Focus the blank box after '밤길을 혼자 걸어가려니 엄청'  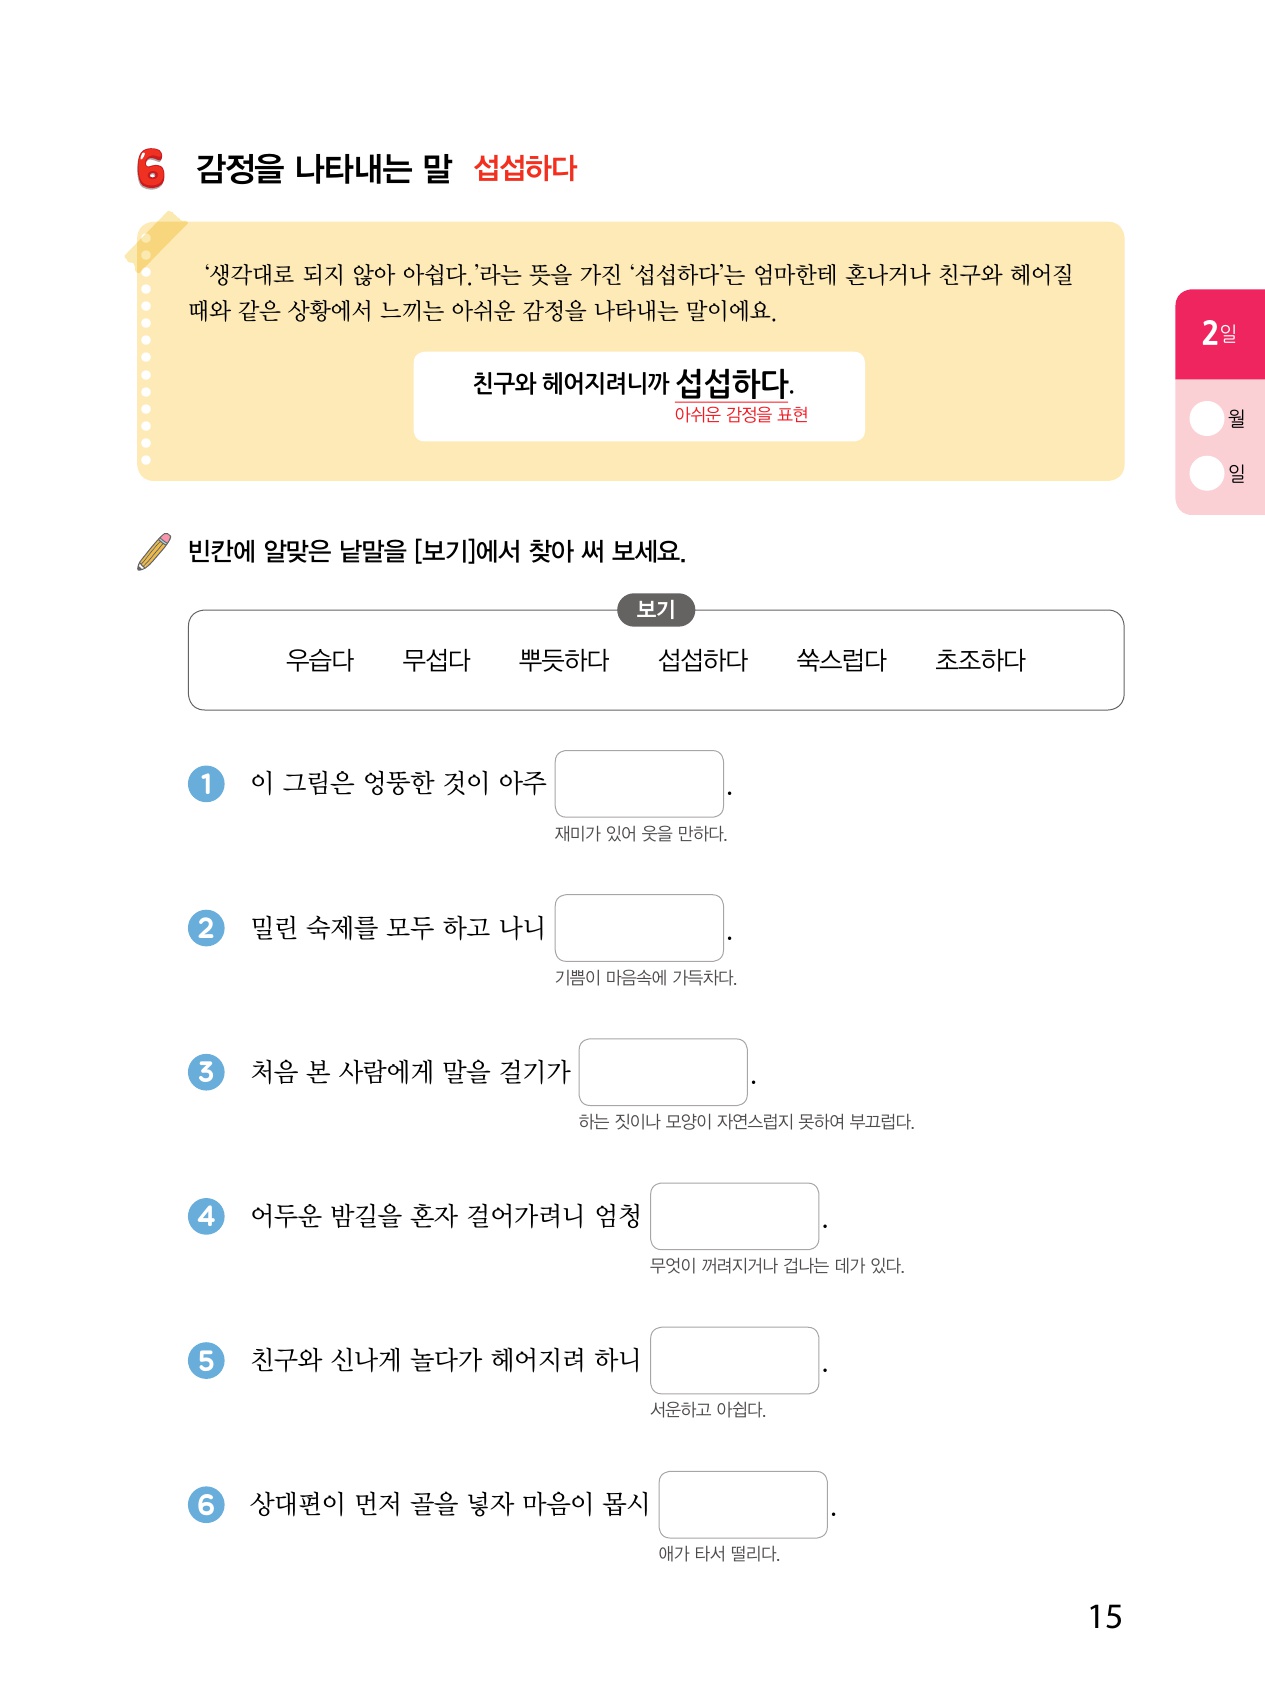point(734,1216)
